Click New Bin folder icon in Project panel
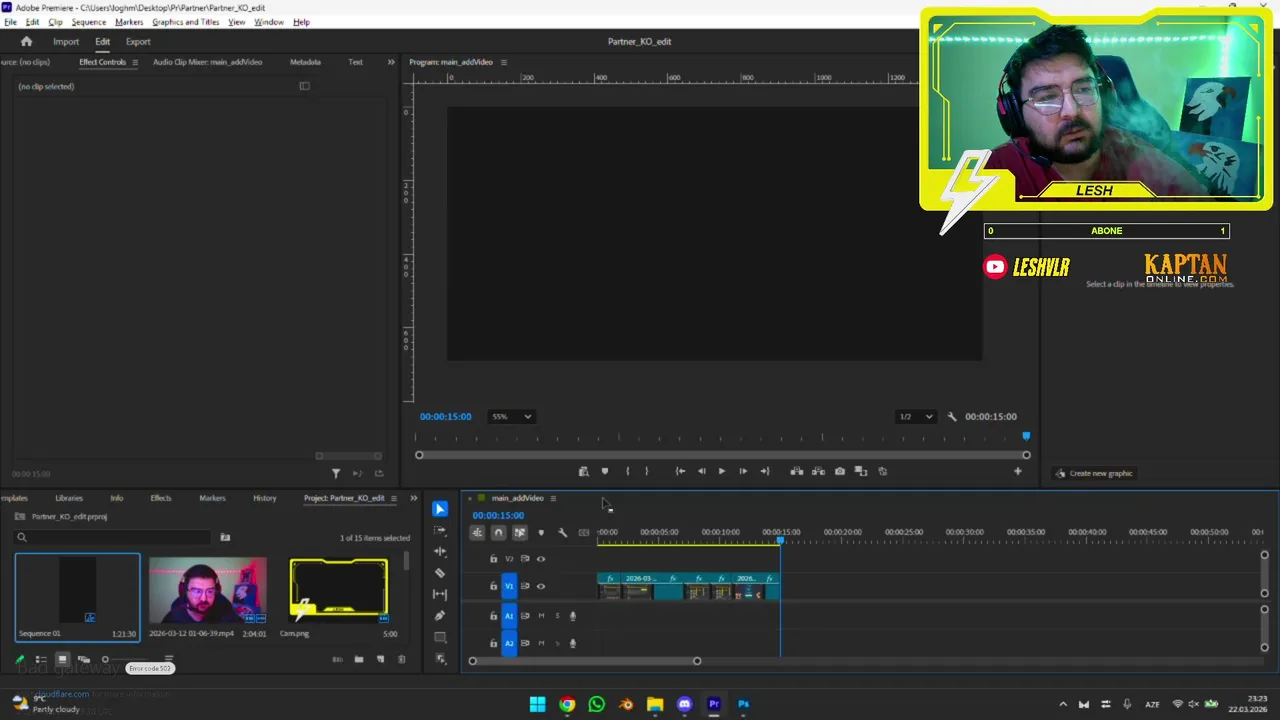 tap(359, 659)
